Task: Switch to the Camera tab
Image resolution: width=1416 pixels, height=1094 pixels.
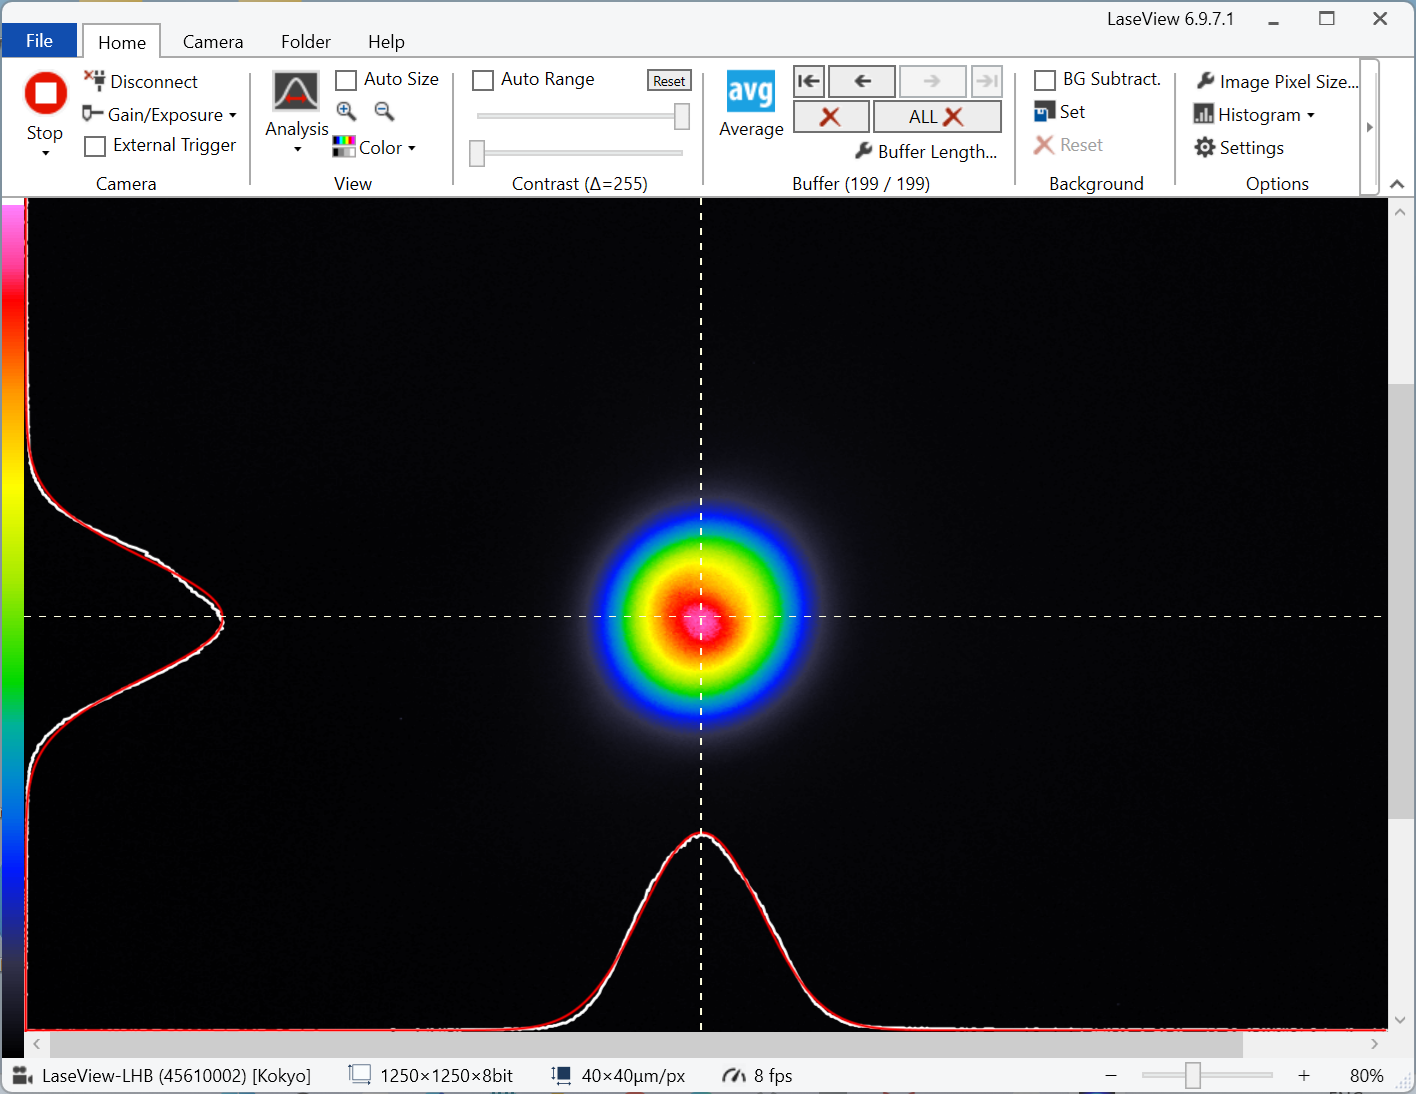Action: pos(212,42)
